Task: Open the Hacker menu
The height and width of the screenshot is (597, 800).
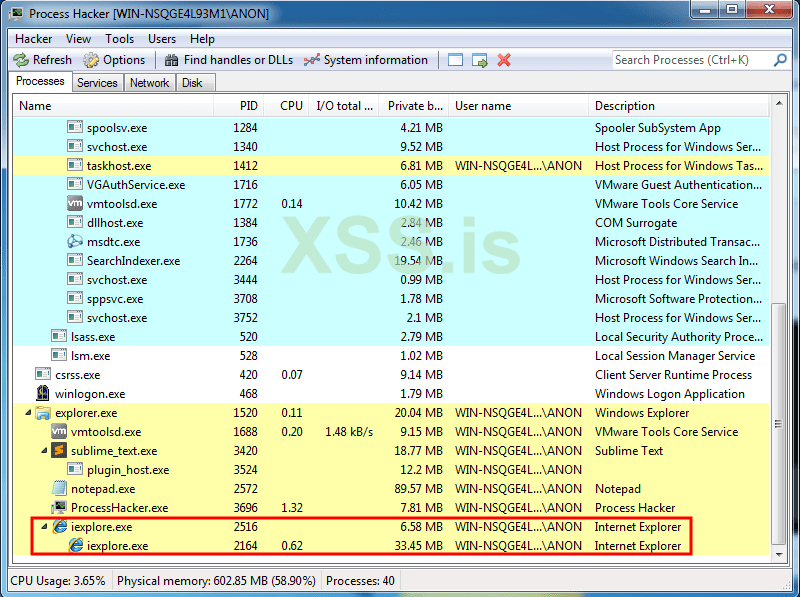Action: click(x=33, y=39)
